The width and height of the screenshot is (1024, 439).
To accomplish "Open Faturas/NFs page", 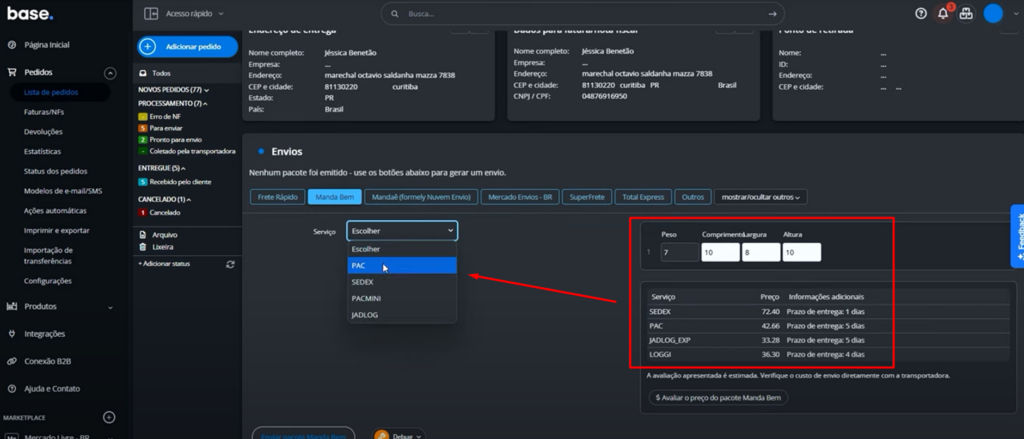I will (x=44, y=112).
